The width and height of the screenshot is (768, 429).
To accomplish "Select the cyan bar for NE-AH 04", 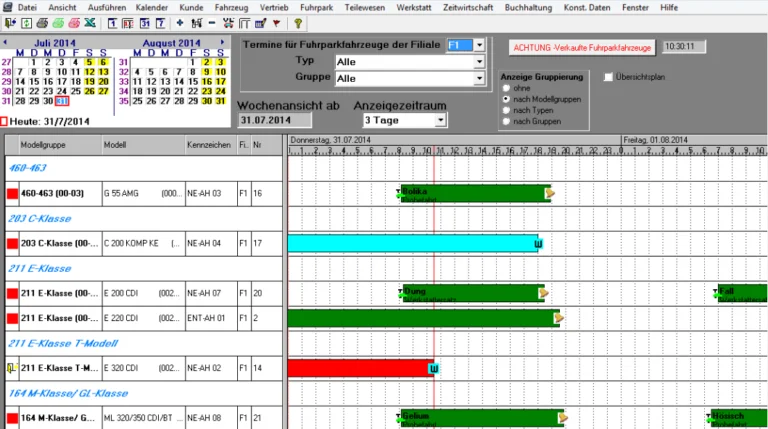I will (413, 243).
